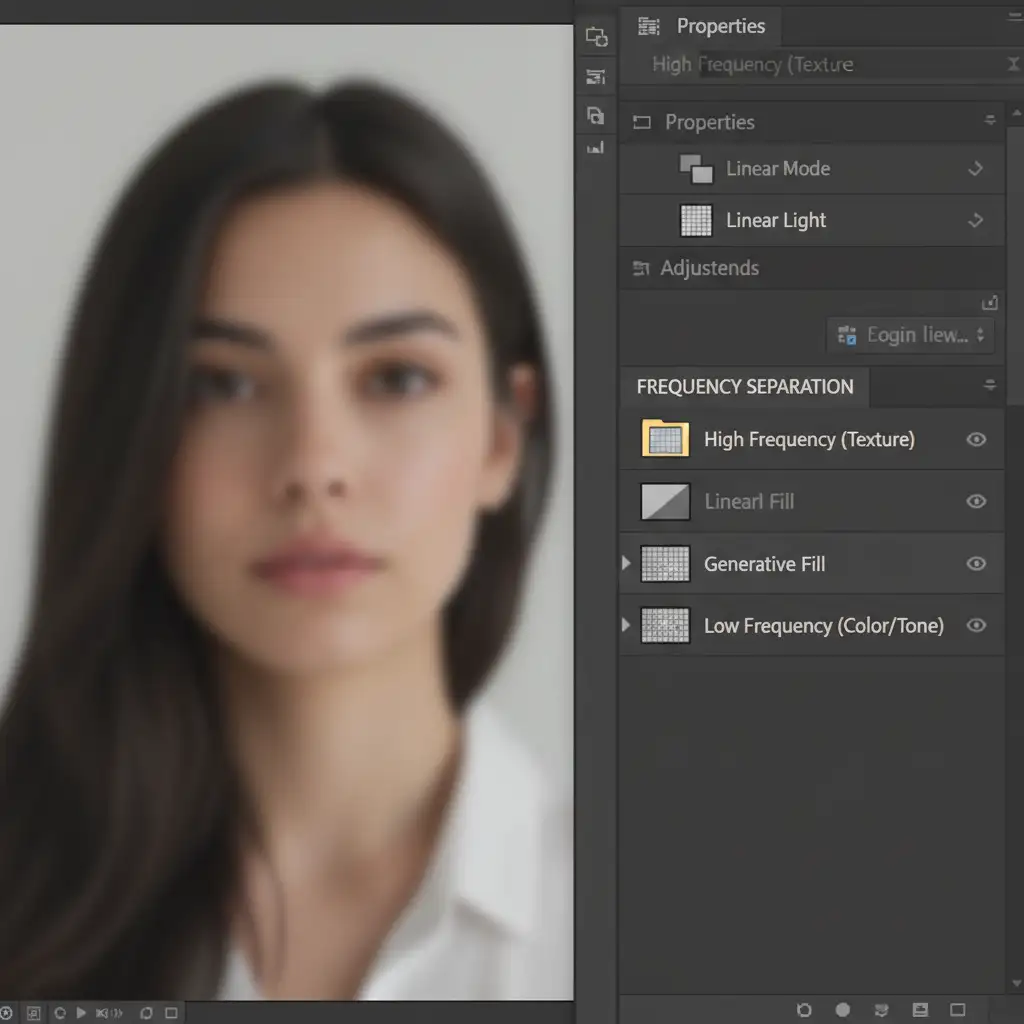Click the first icon in the collapsed panel dock
The height and width of the screenshot is (1024, 1024).
coord(596,37)
